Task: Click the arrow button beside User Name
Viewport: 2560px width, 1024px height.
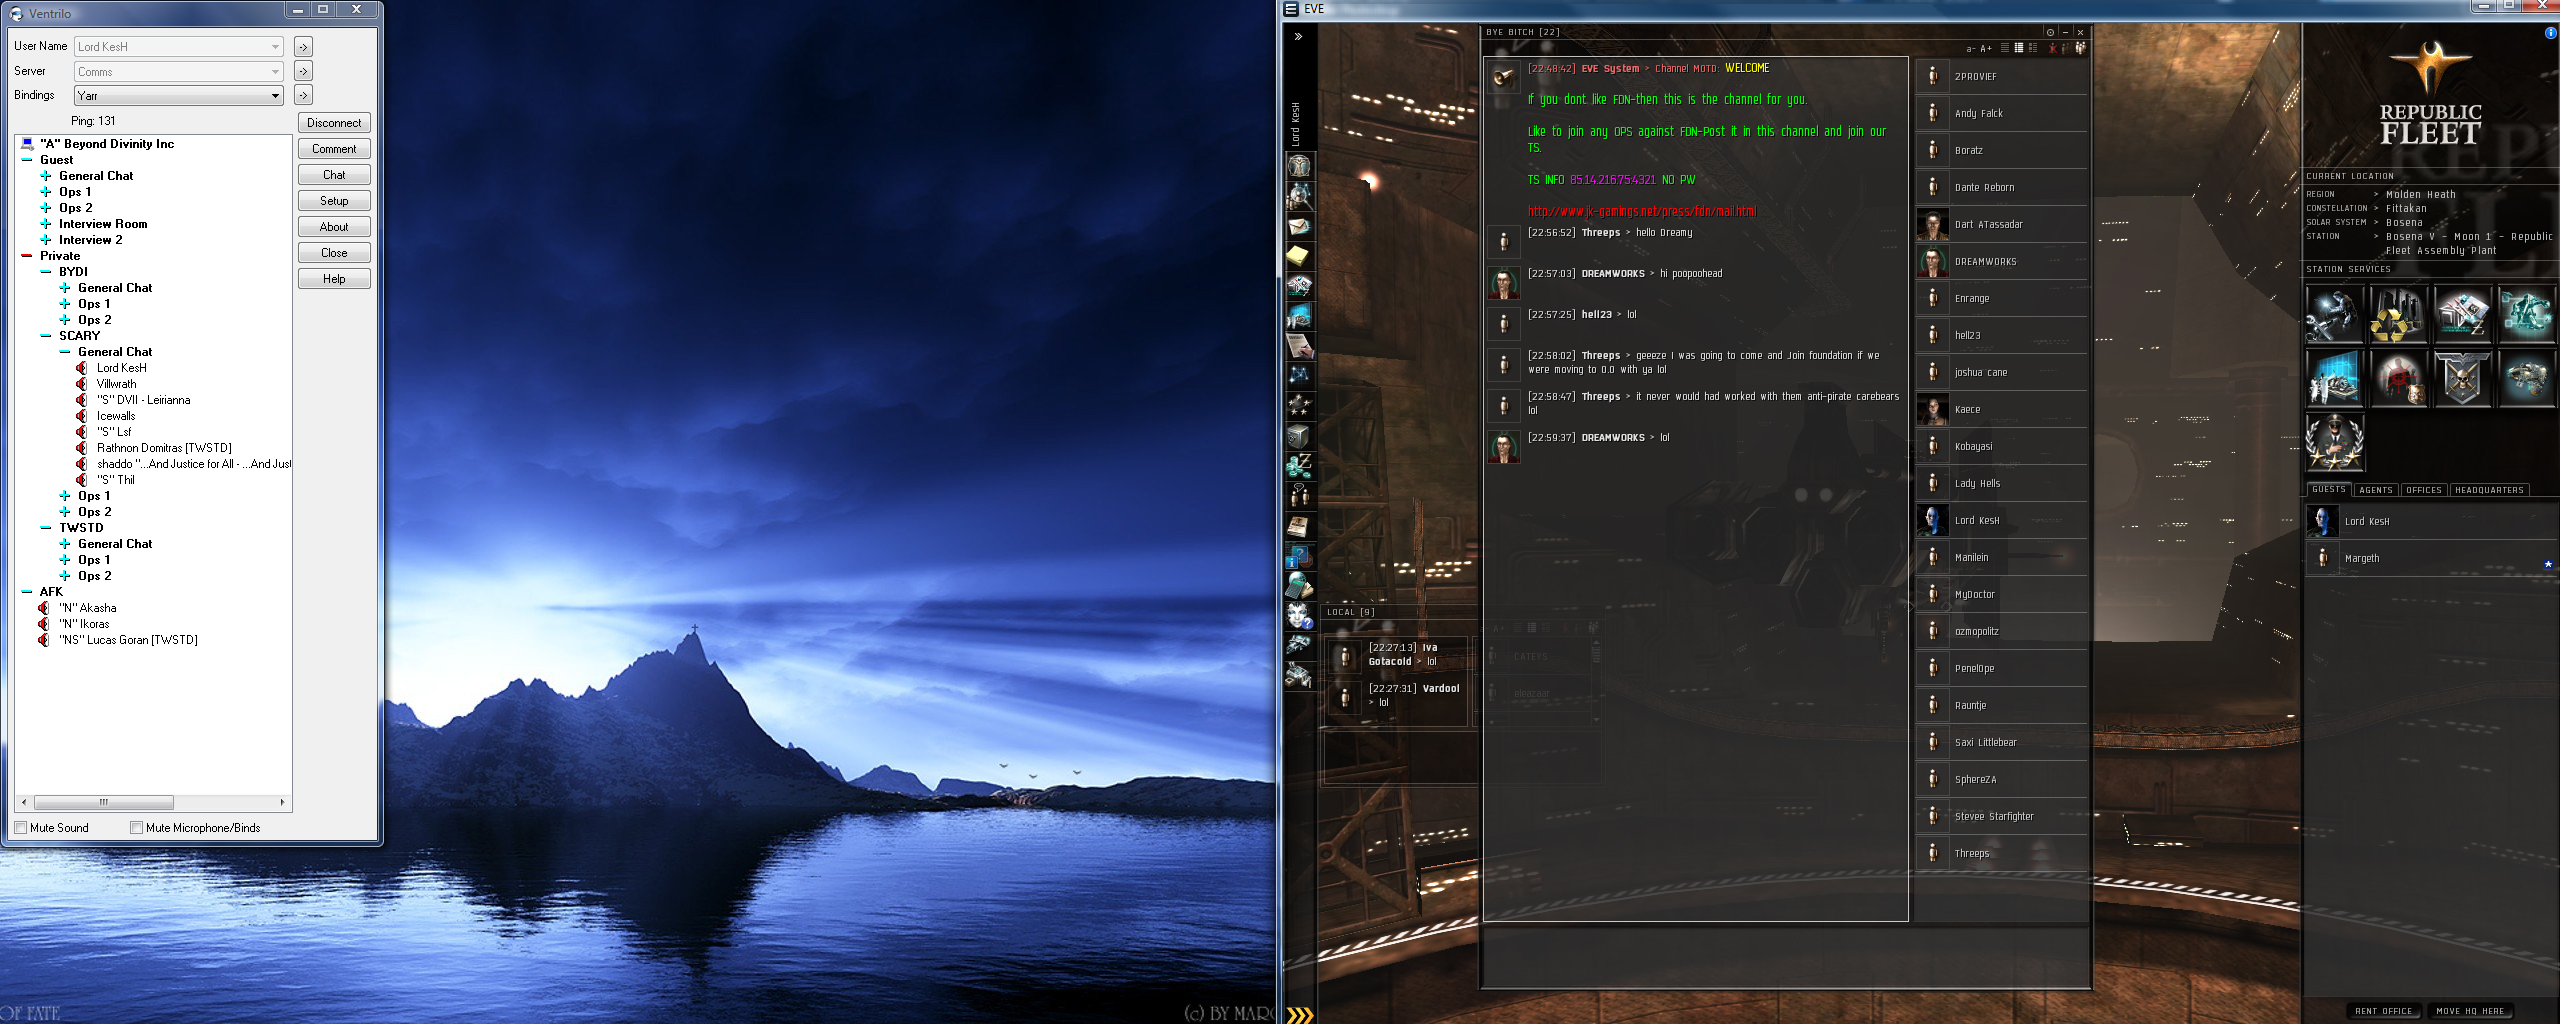Action: [303, 47]
